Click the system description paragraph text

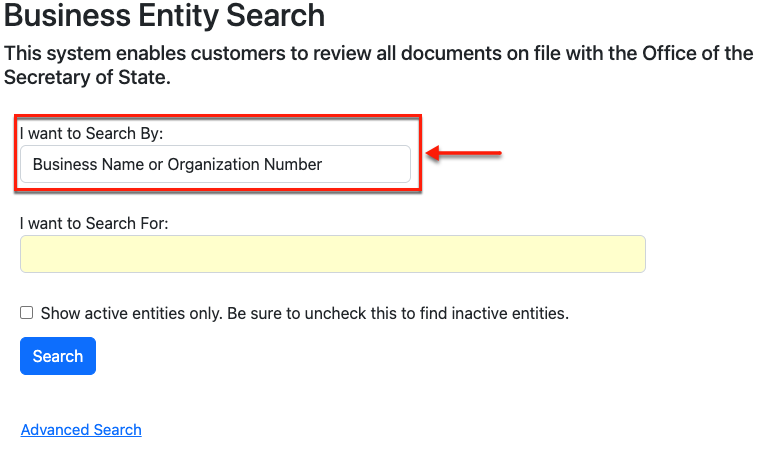[x=379, y=65]
